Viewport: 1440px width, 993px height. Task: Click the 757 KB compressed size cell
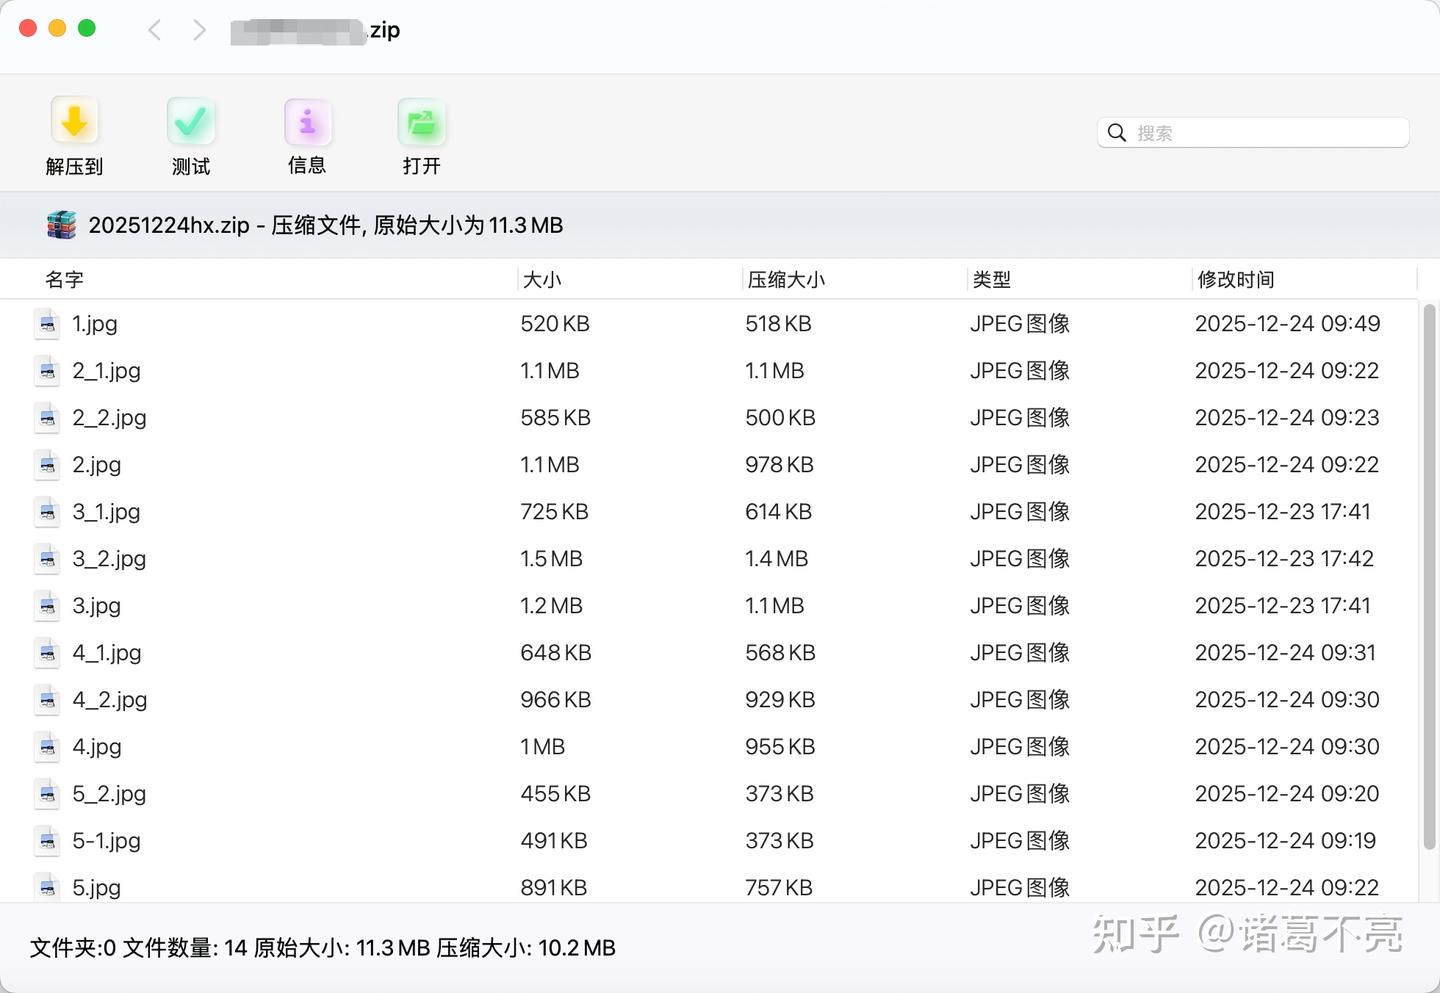[x=778, y=888]
